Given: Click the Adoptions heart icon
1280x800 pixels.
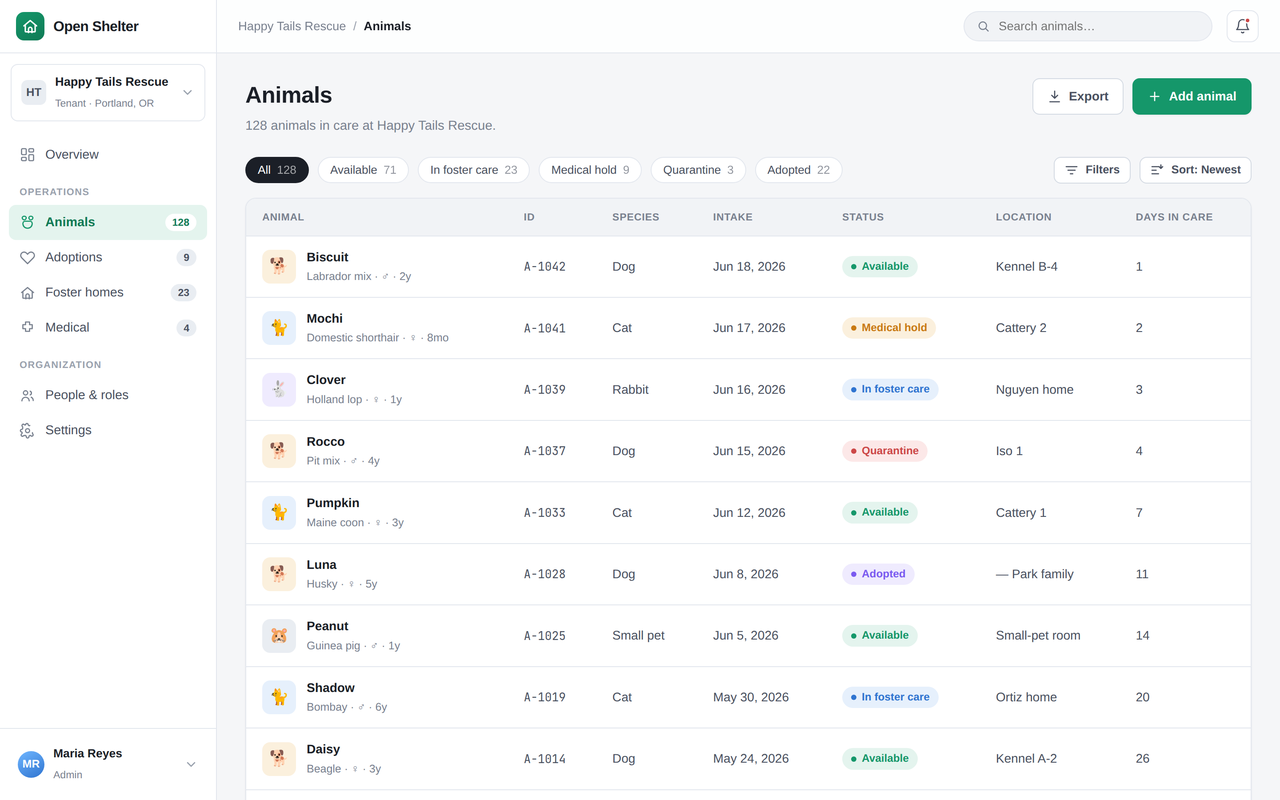Looking at the screenshot, I should tap(27, 257).
